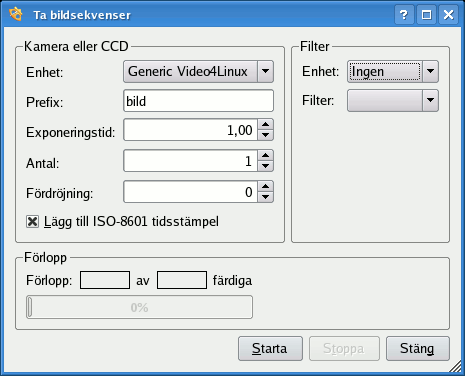Click the help question mark button
465x376 pixels.
click(404, 15)
